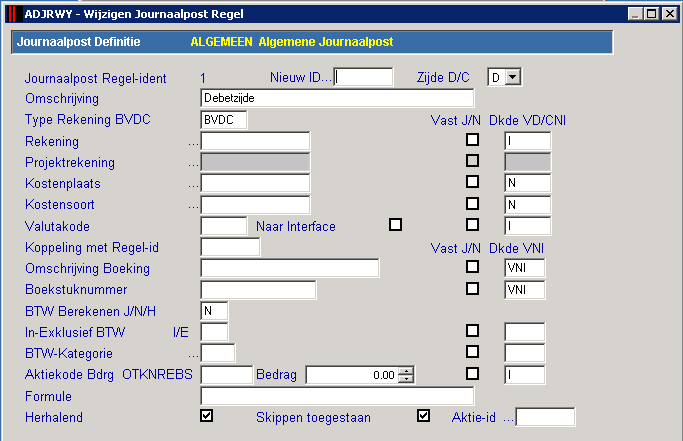Image resolution: width=683 pixels, height=441 pixels.
Task: Open the Kostenplaats lookup dots
Action: click(193, 186)
